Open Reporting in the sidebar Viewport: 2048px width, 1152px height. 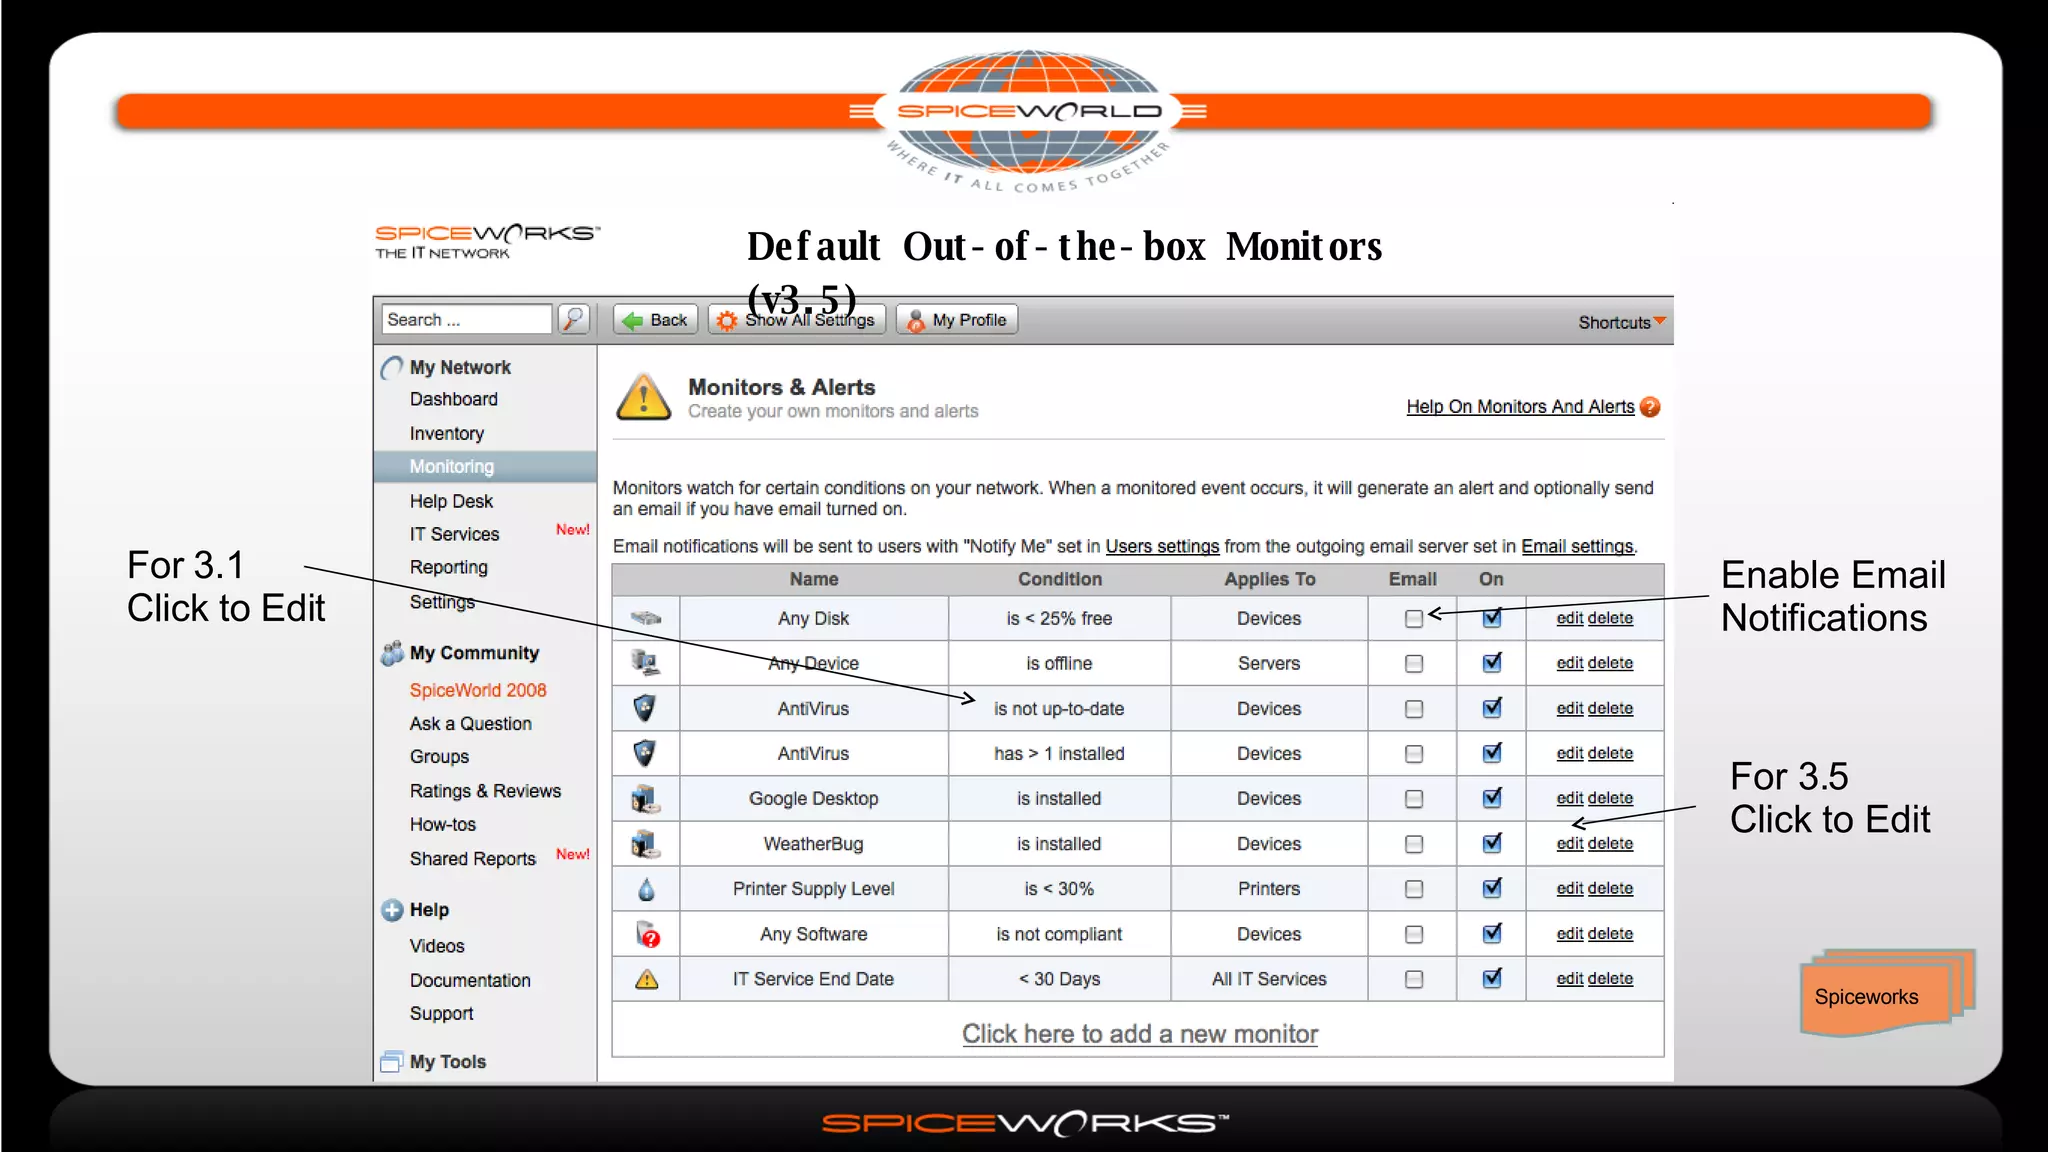448,567
